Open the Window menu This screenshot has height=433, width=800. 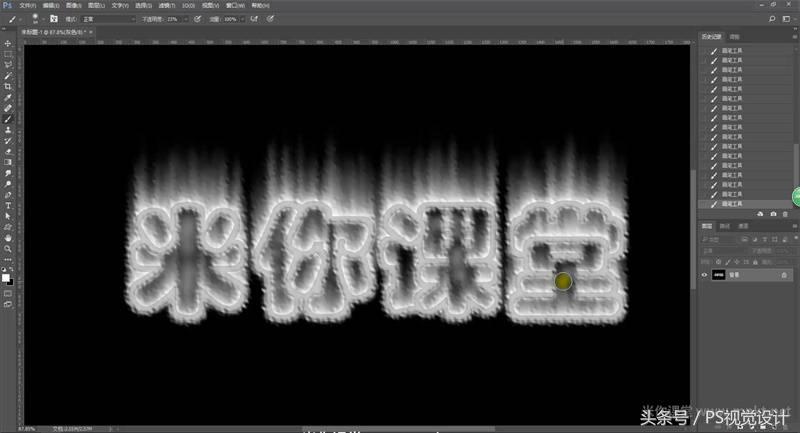point(235,5)
